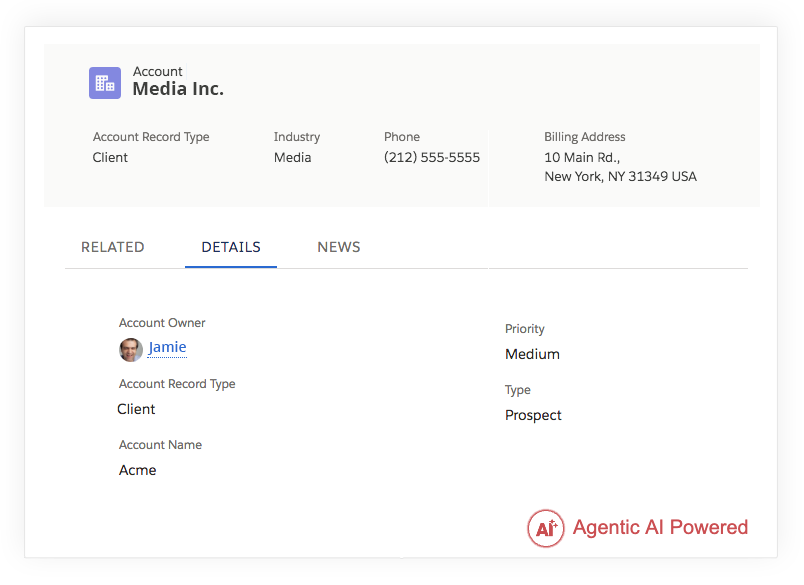Click the phone number (212) 555-5555

point(432,157)
